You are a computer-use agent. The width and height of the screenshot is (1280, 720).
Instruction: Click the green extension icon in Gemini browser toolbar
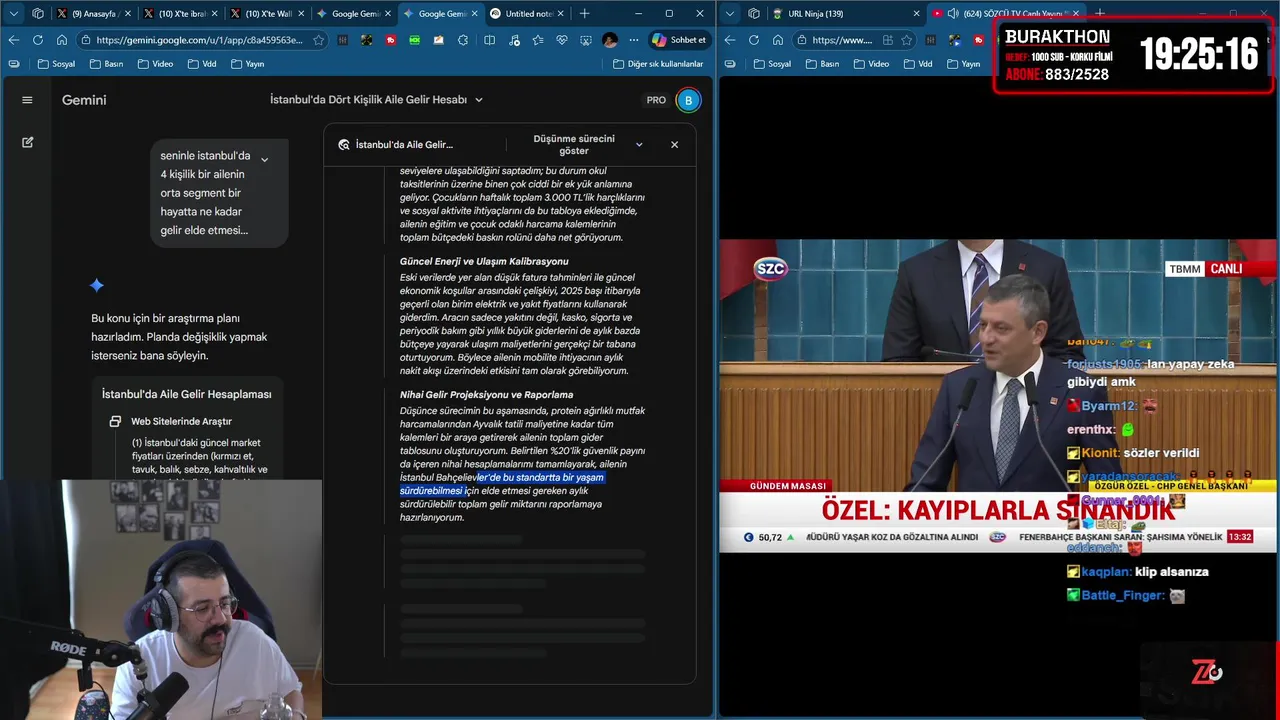[415, 40]
